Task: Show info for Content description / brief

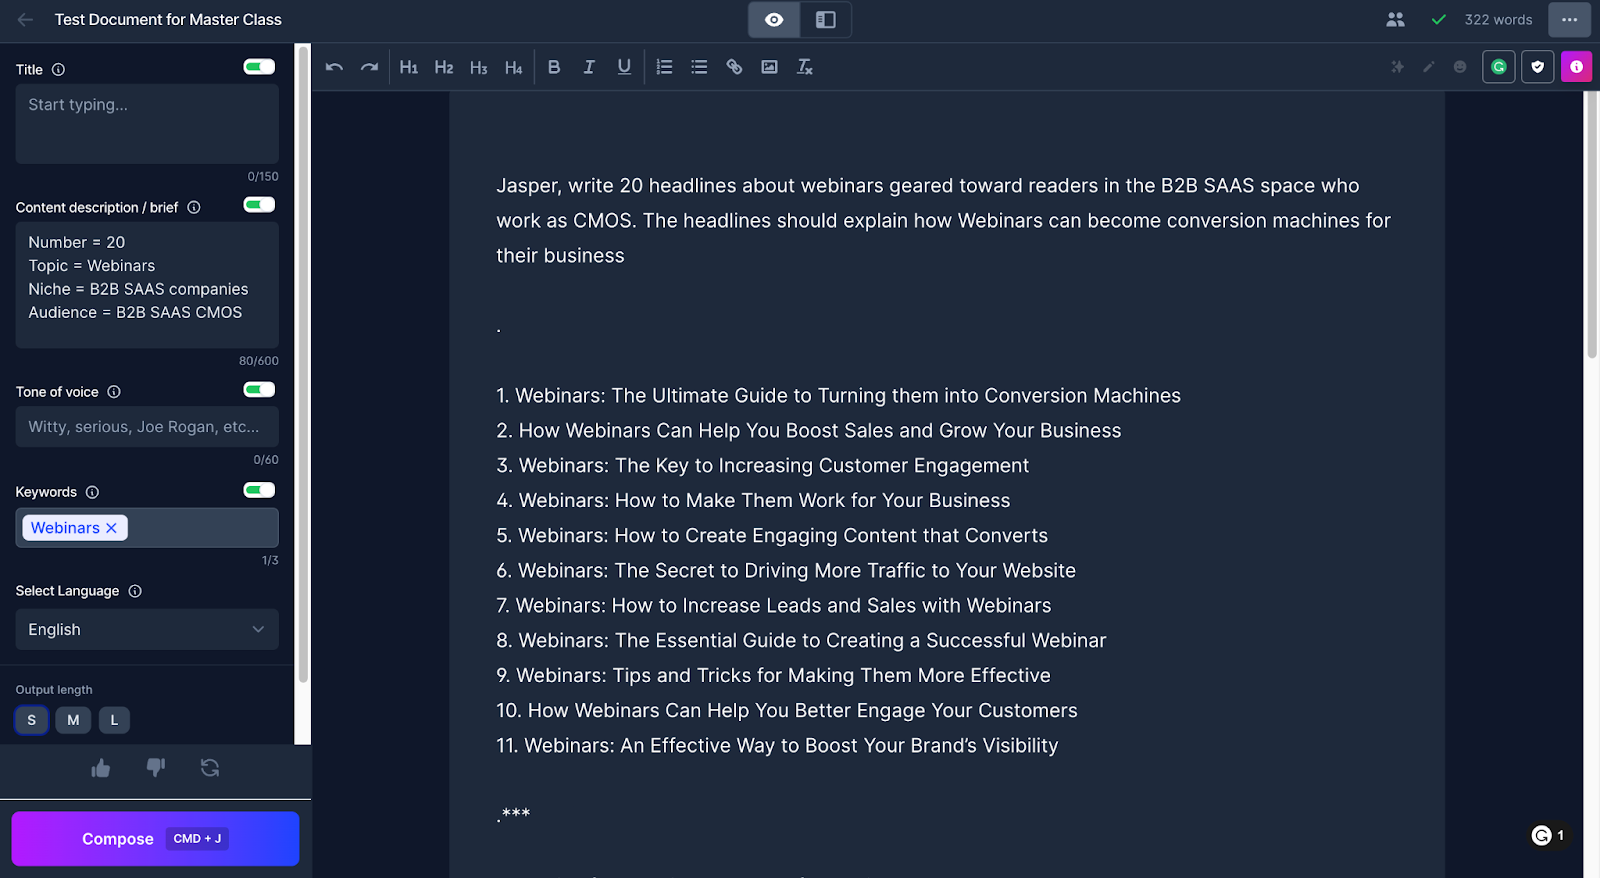Action: click(x=194, y=207)
